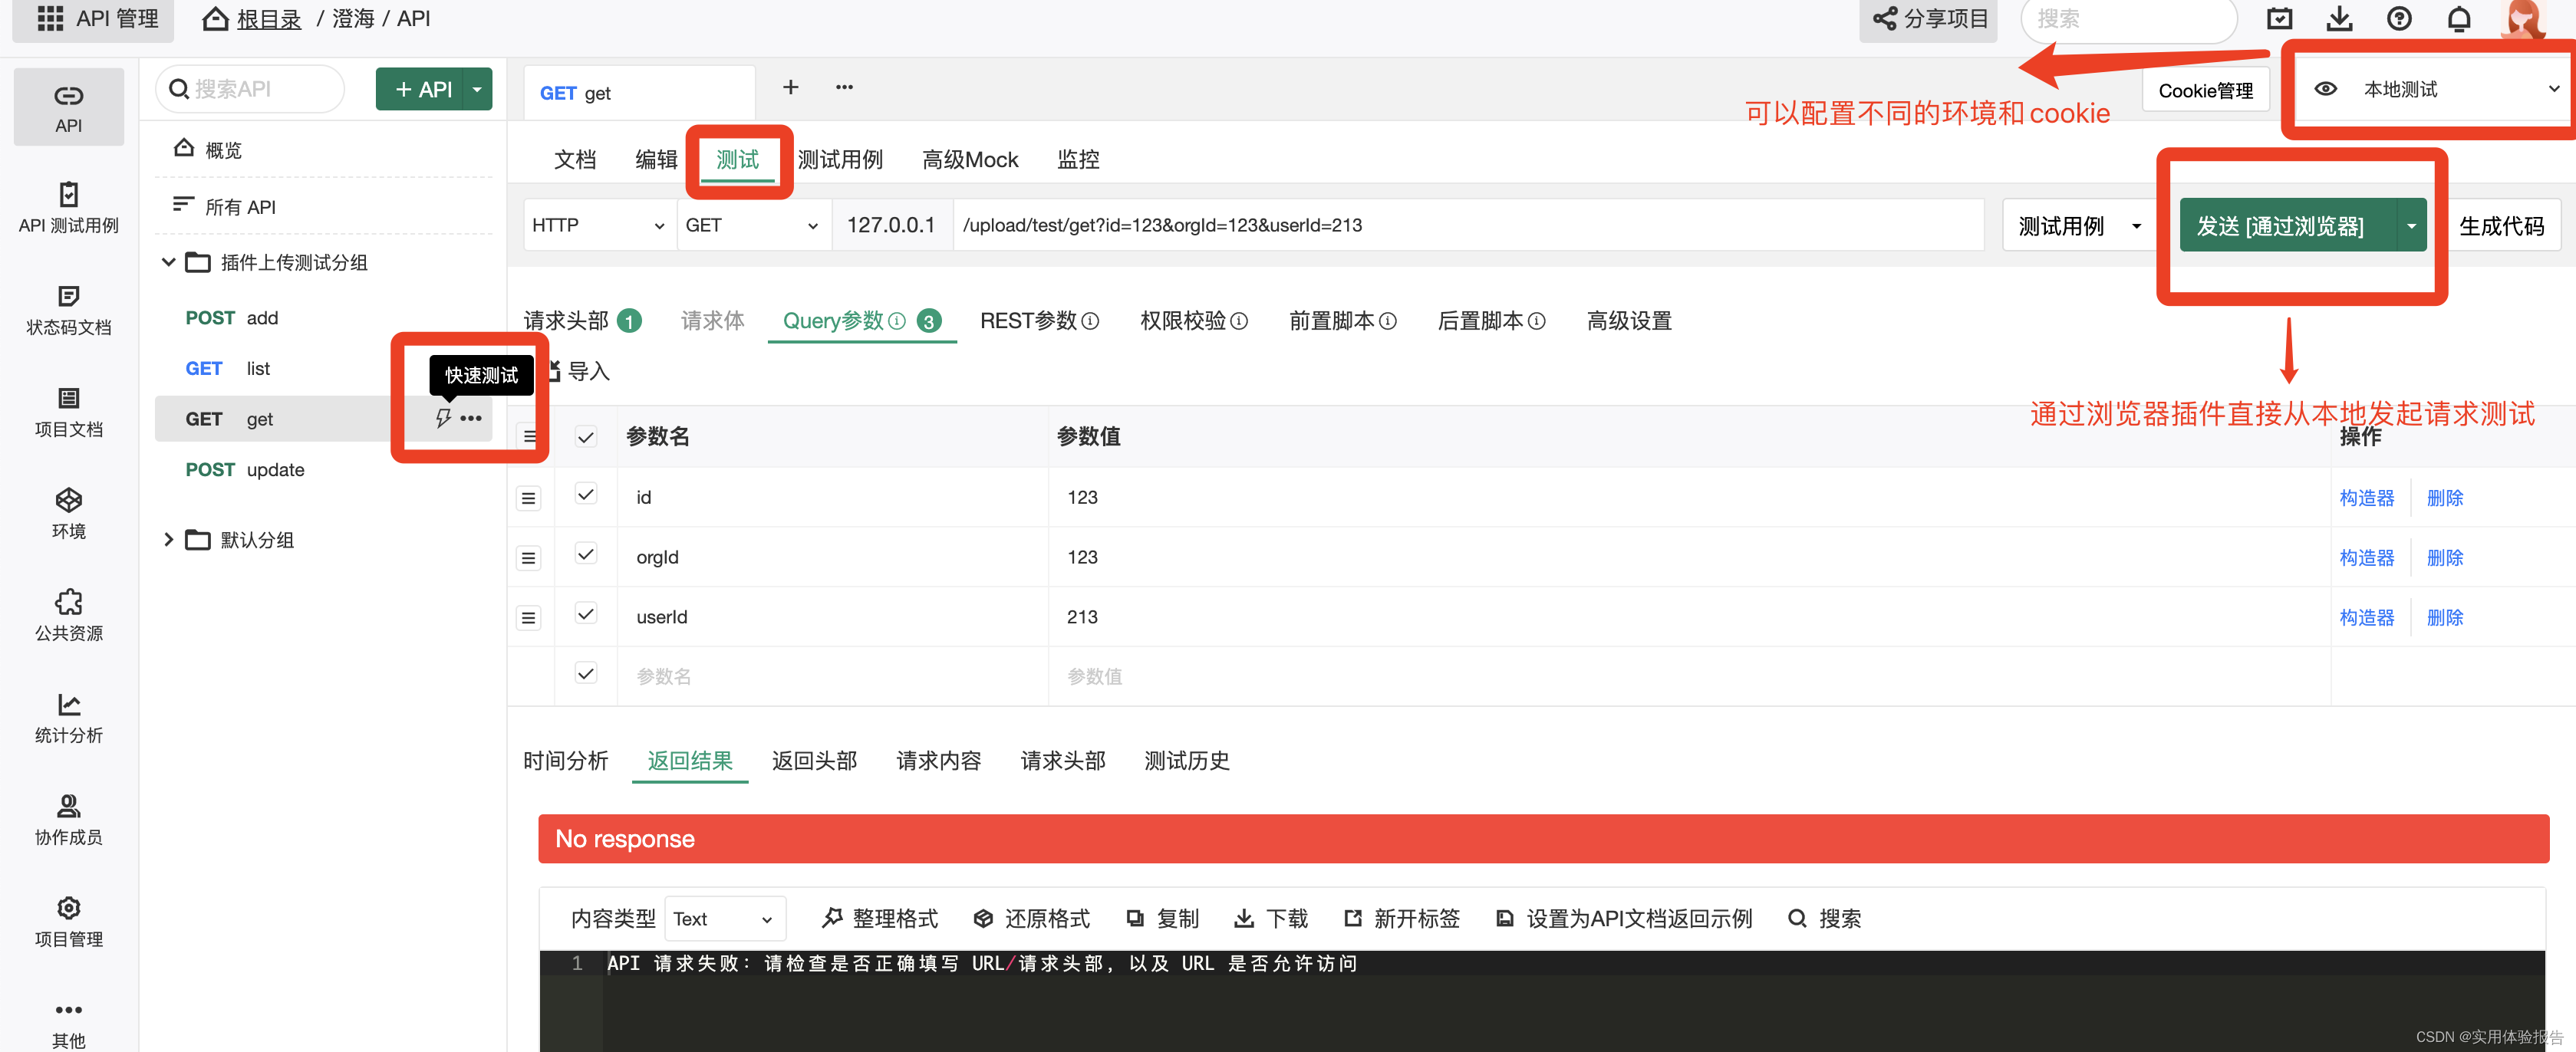
Task: Switch to the 返回头部 tab
Action: click(814, 761)
